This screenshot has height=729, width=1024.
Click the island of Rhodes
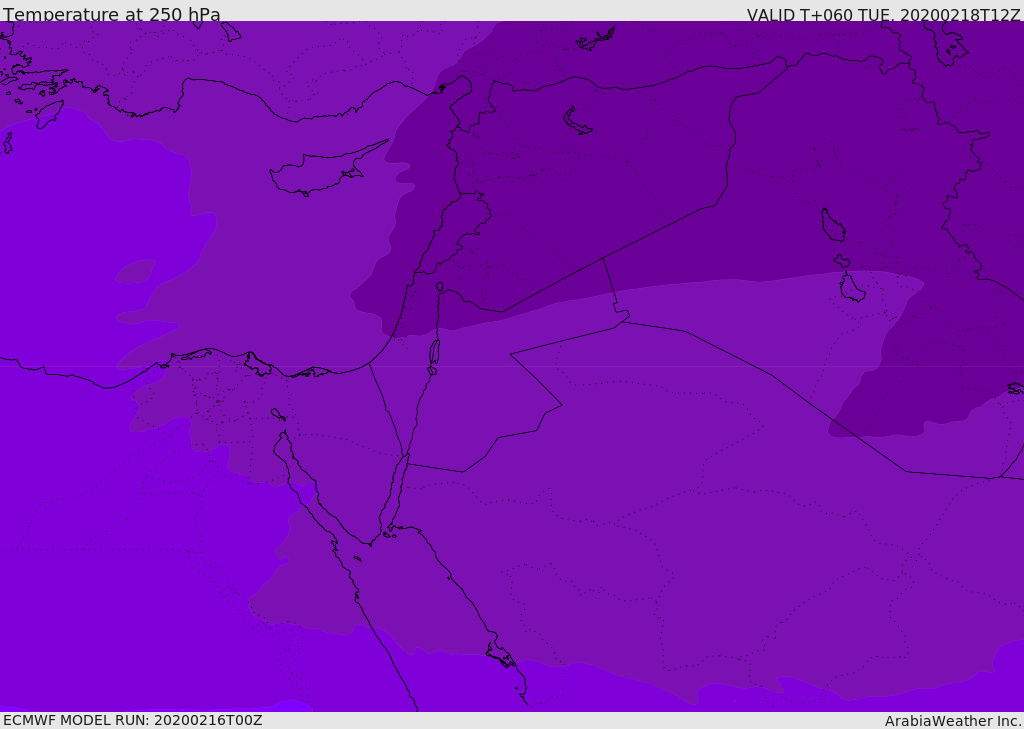48,114
